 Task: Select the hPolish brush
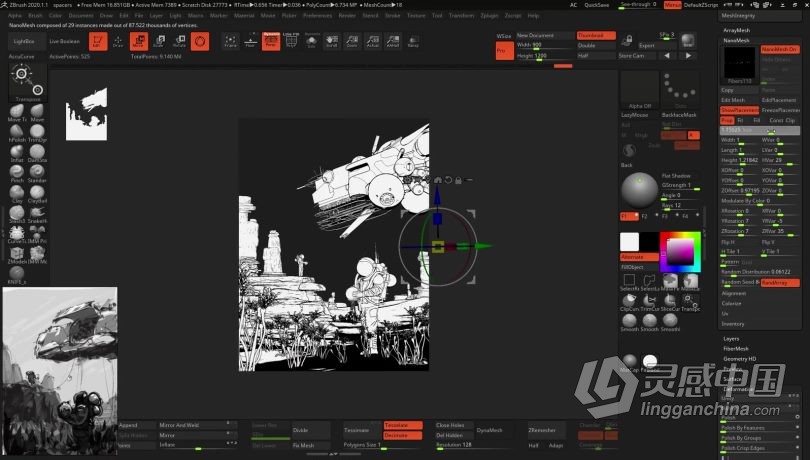17,133
